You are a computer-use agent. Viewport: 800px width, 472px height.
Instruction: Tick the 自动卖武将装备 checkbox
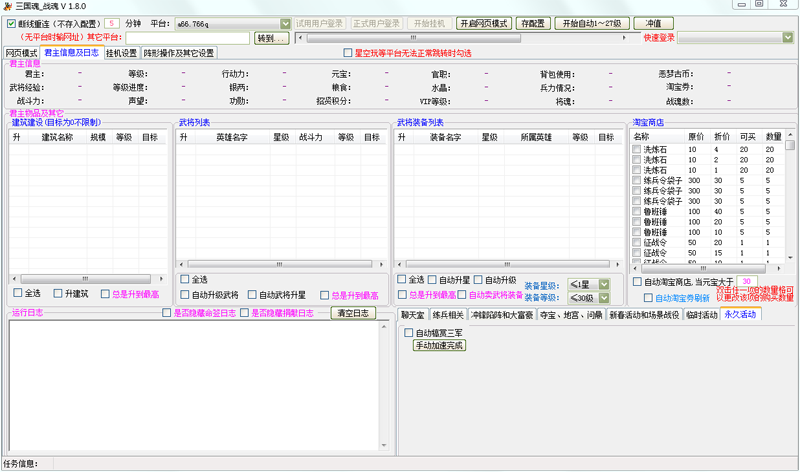pyautogui.click(x=465, y=295)
